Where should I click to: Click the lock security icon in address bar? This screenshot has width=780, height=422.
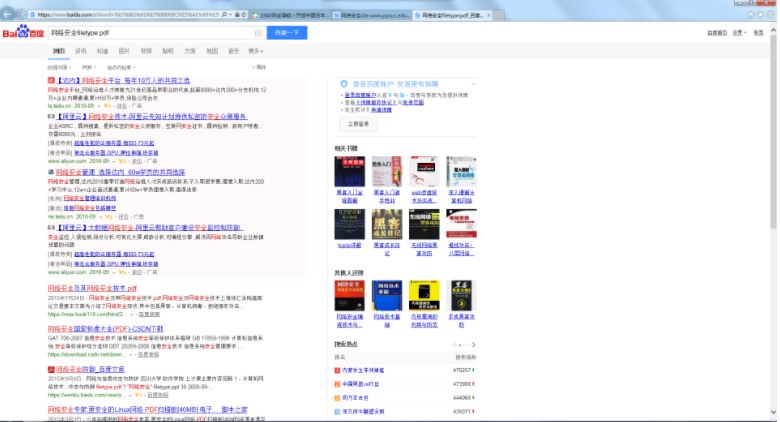237,15
